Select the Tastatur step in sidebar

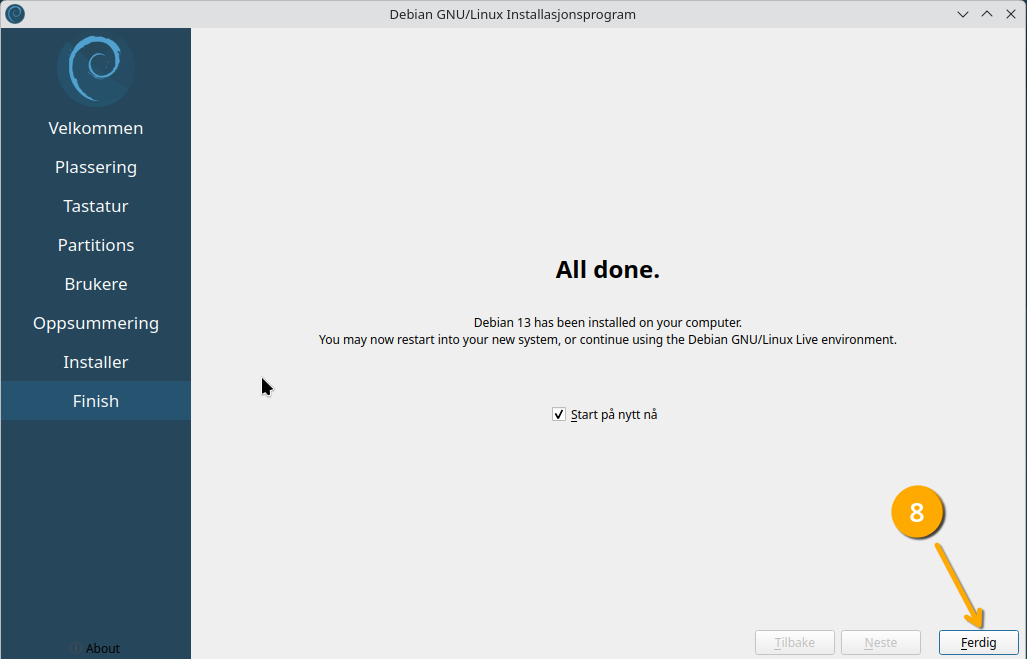(96, 206)
